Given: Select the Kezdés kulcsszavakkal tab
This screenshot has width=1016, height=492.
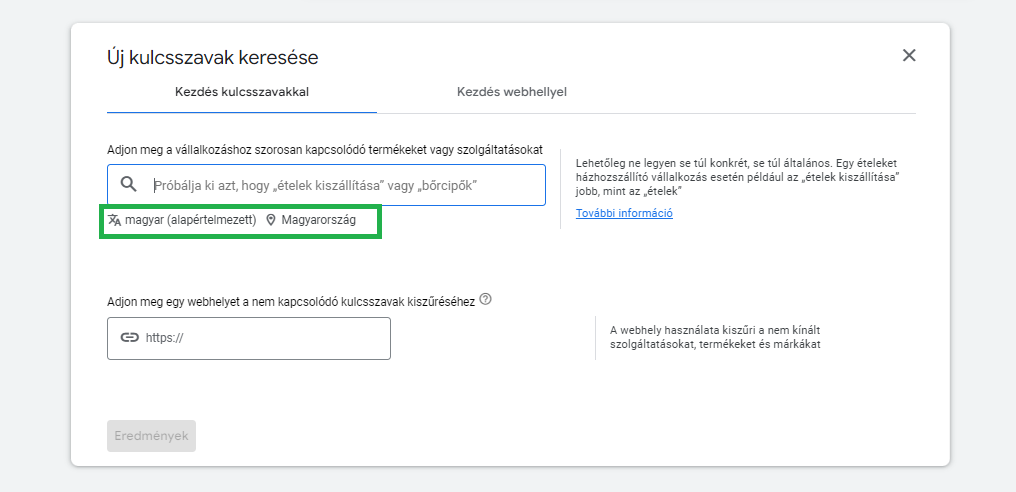Looking at the screenshot, I should [x=241, y=92].
